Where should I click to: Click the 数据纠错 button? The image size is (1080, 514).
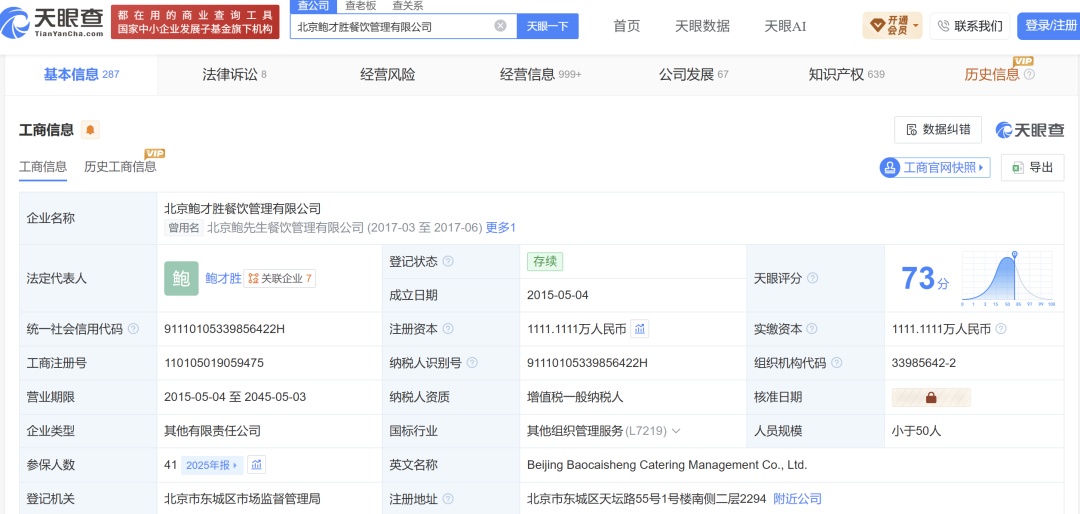point(938,130)
